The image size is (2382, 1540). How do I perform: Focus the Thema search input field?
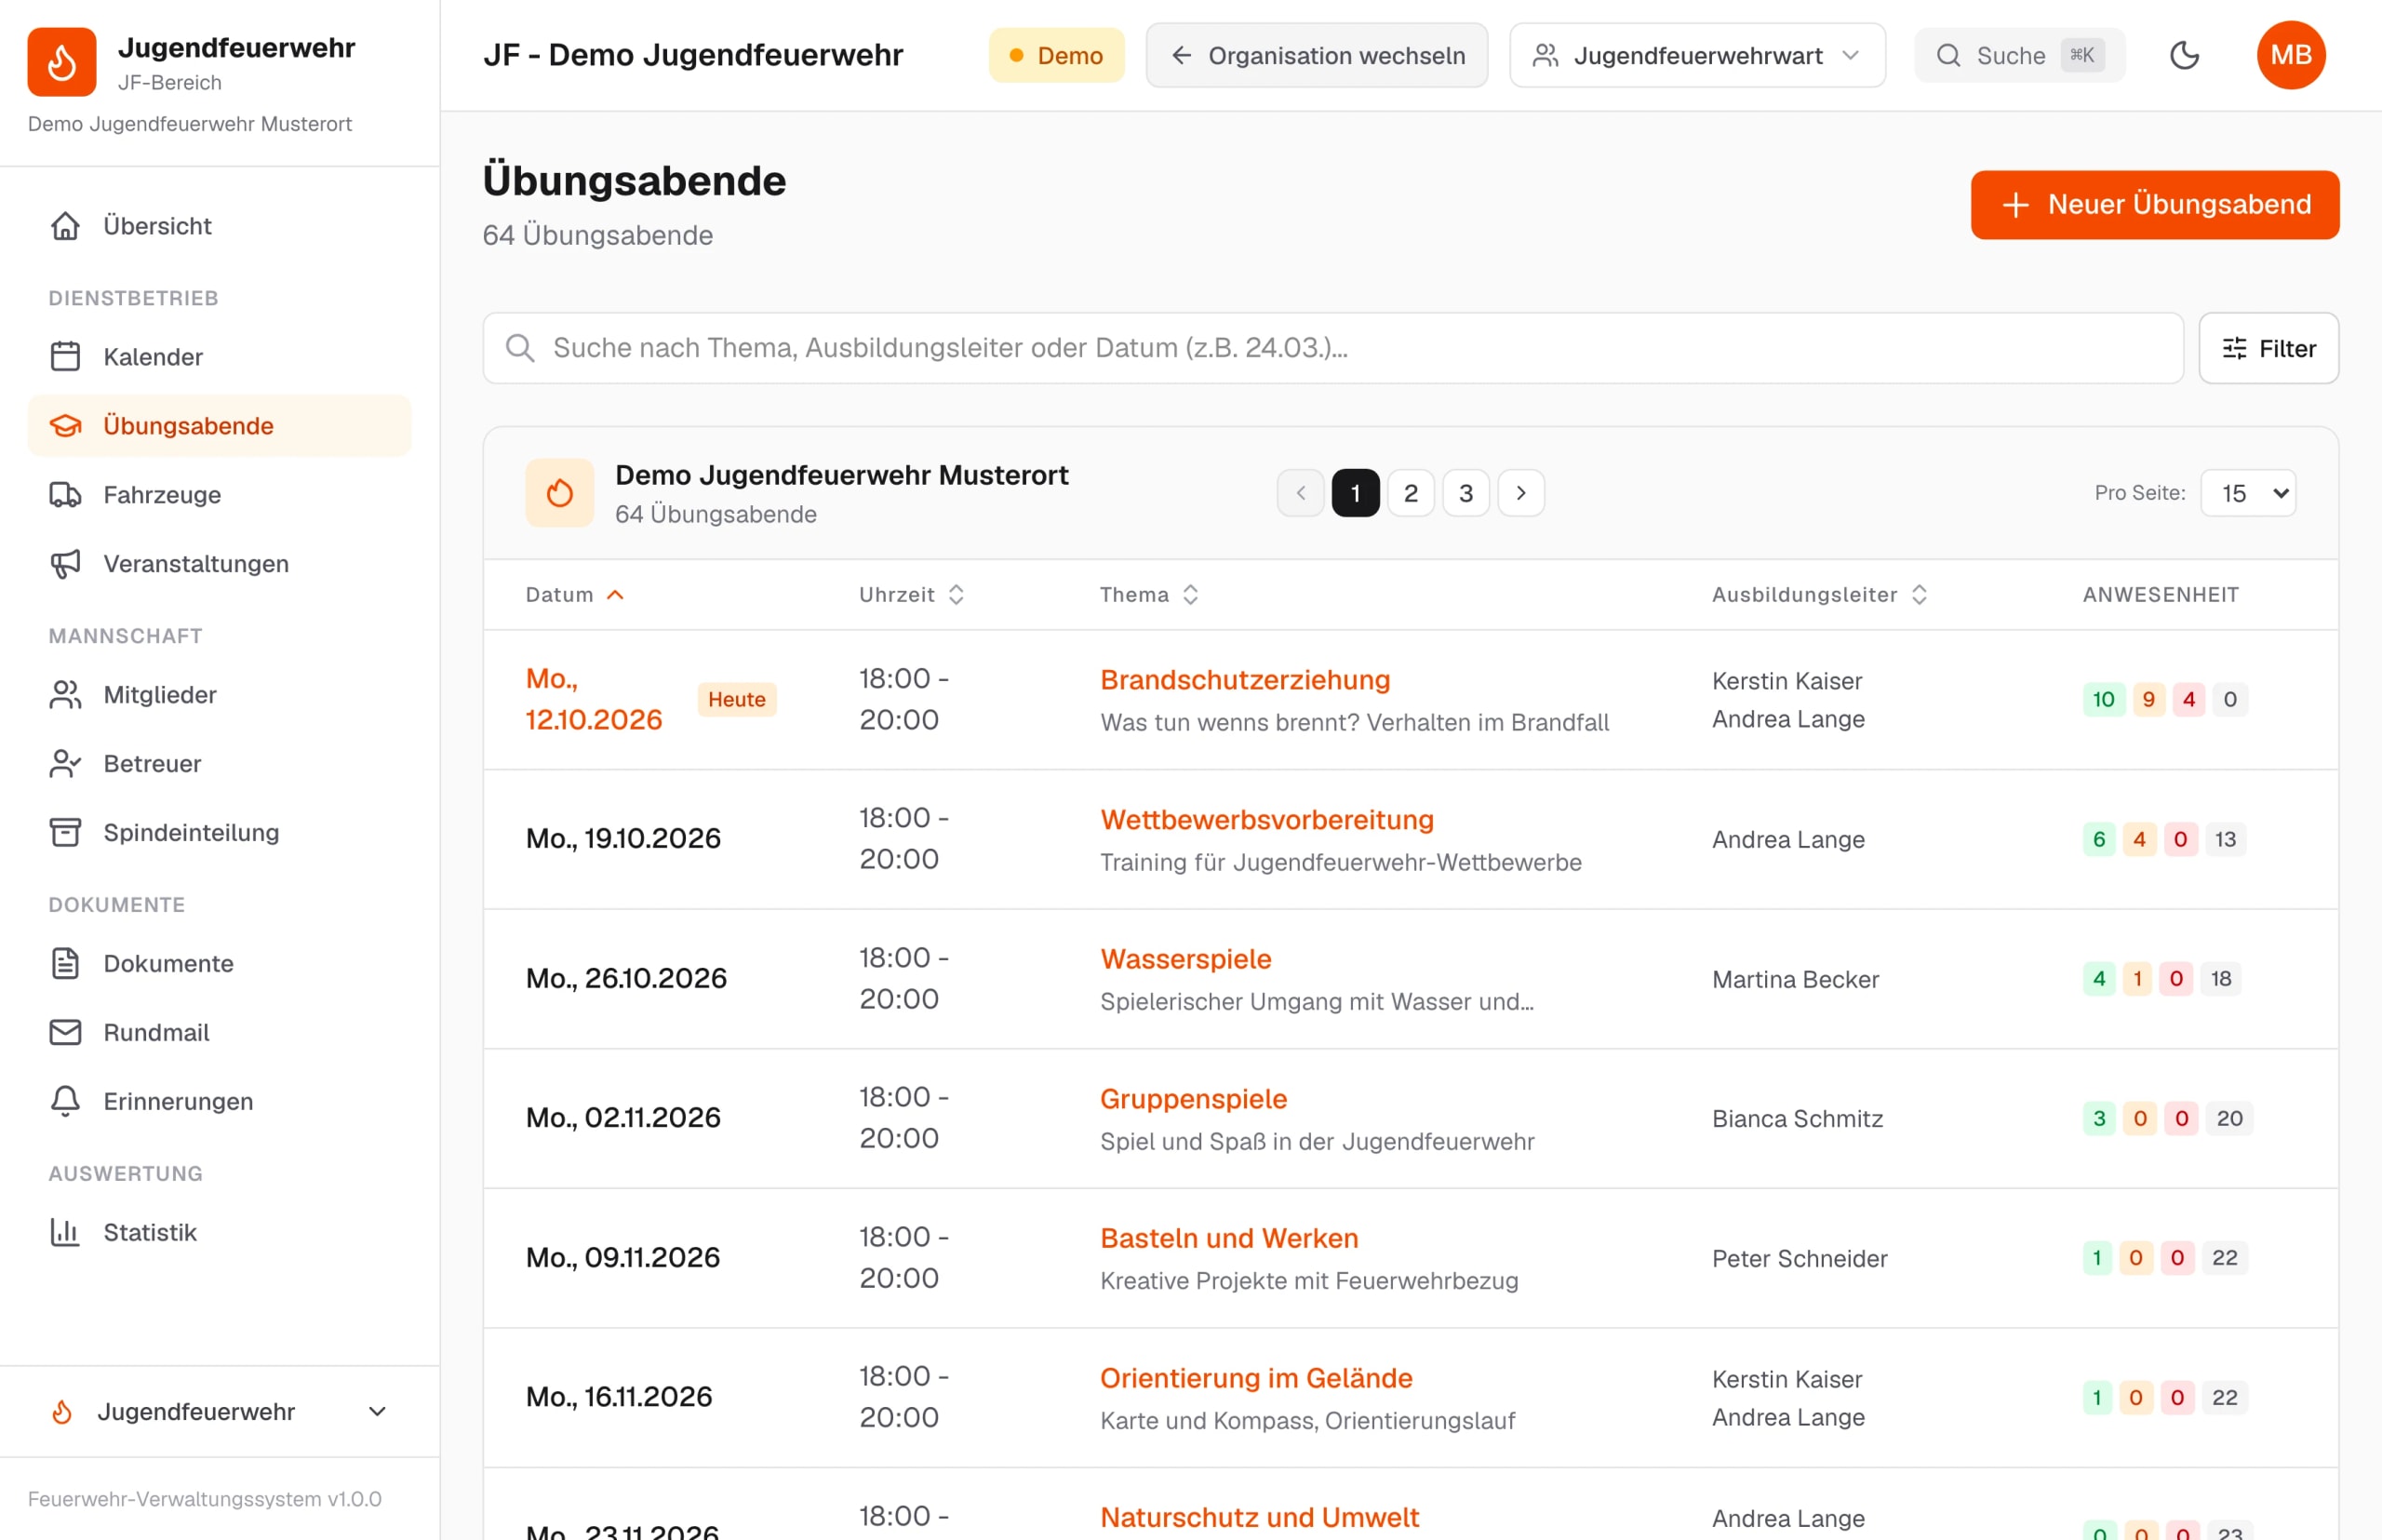(1332, 348)
